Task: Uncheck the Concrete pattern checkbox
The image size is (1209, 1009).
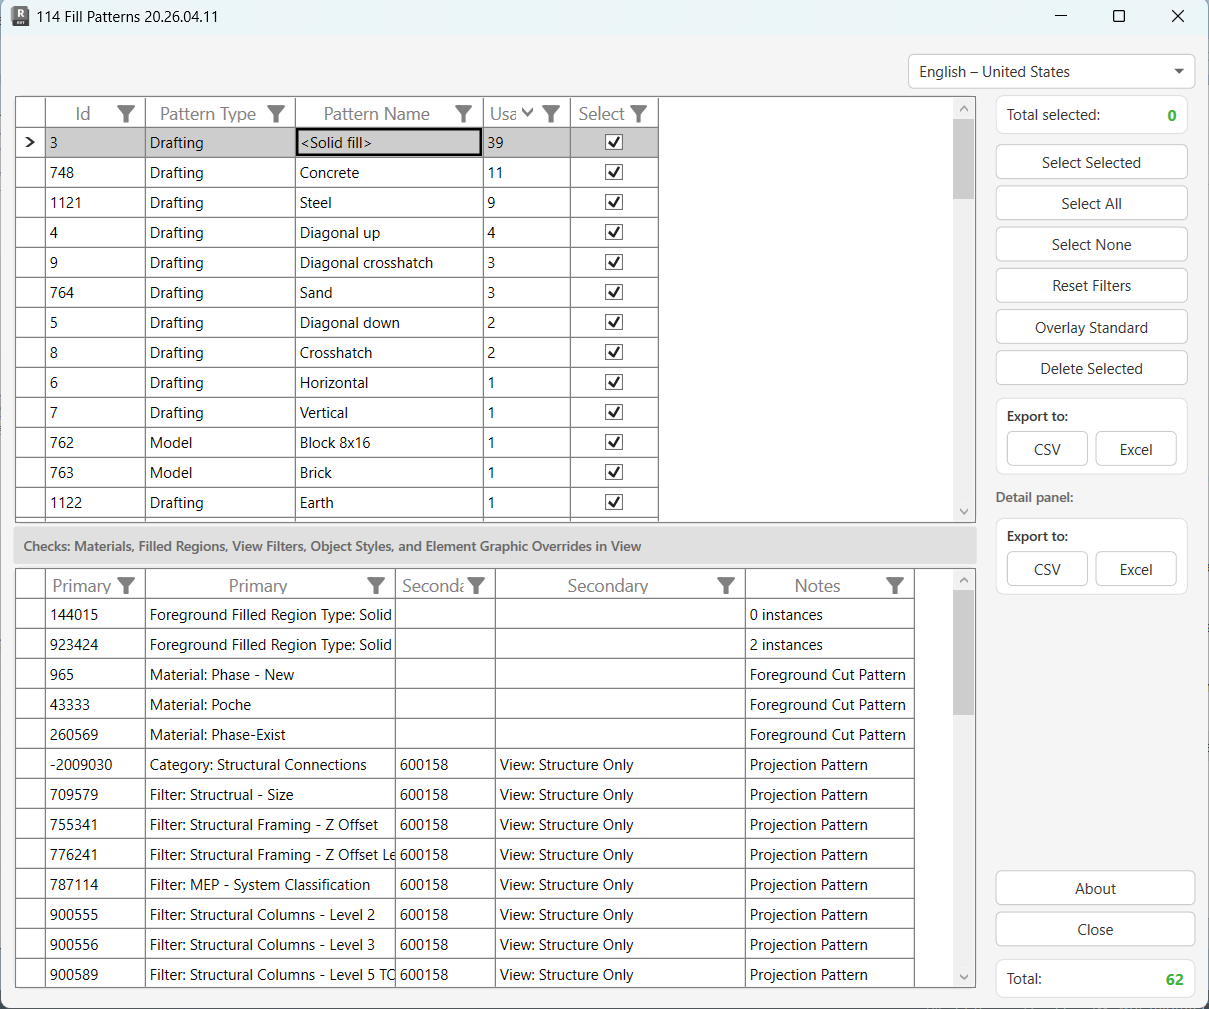Action: point(613,172)
